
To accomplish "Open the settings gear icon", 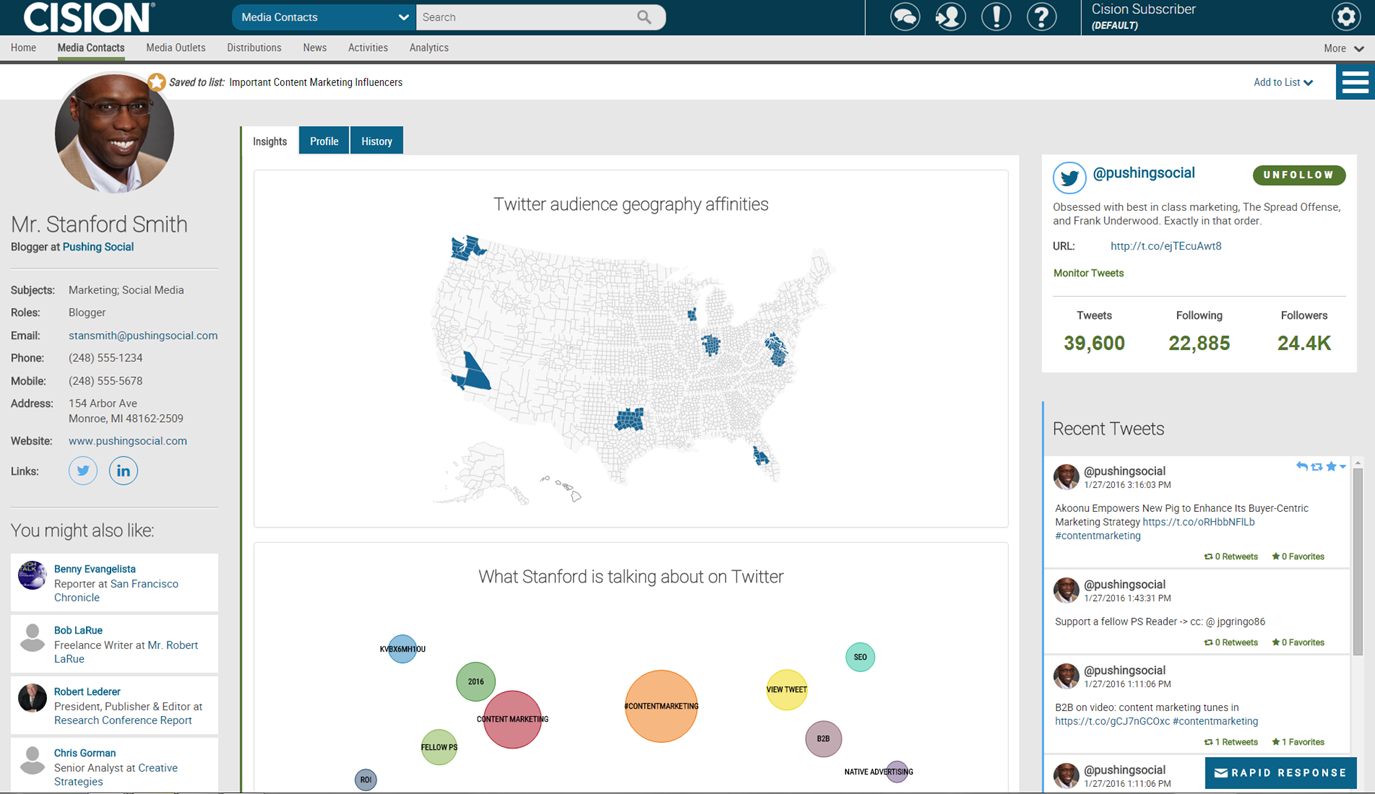I will click(1346, 17).
